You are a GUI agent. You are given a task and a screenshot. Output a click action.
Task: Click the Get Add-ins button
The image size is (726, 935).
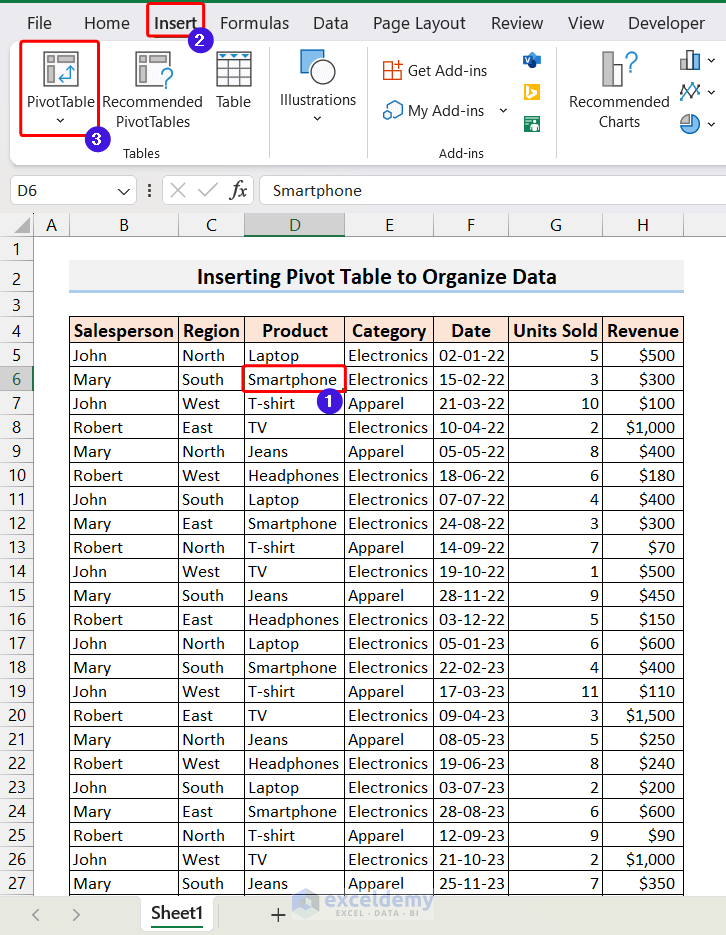436,70
